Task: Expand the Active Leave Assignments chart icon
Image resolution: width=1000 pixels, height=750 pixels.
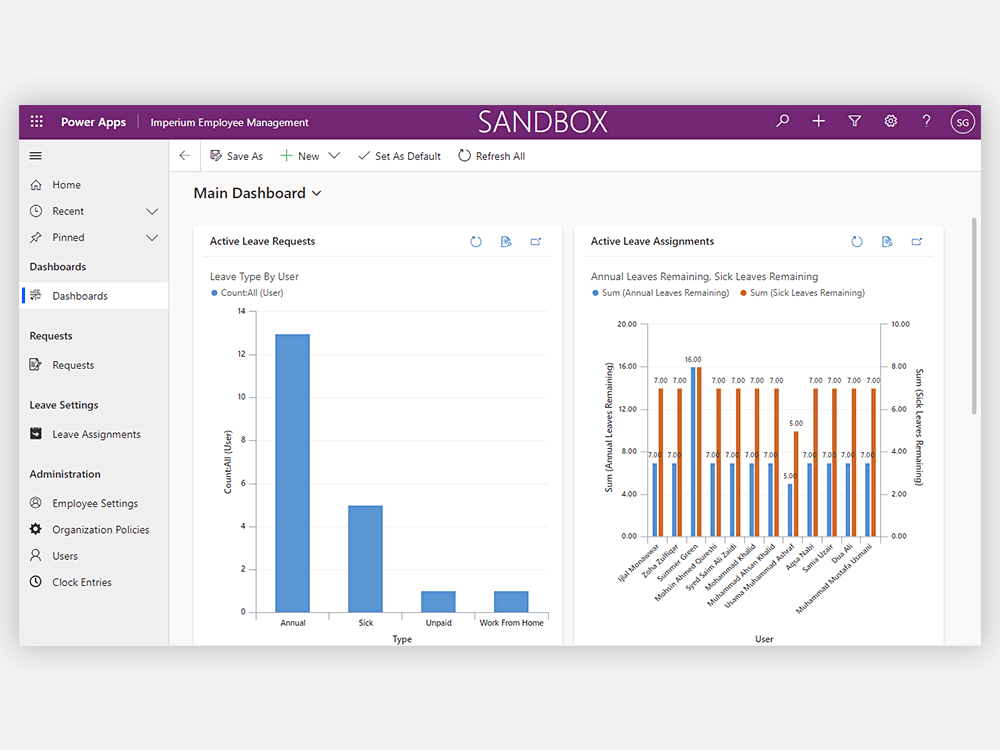Action: point(916,241)
